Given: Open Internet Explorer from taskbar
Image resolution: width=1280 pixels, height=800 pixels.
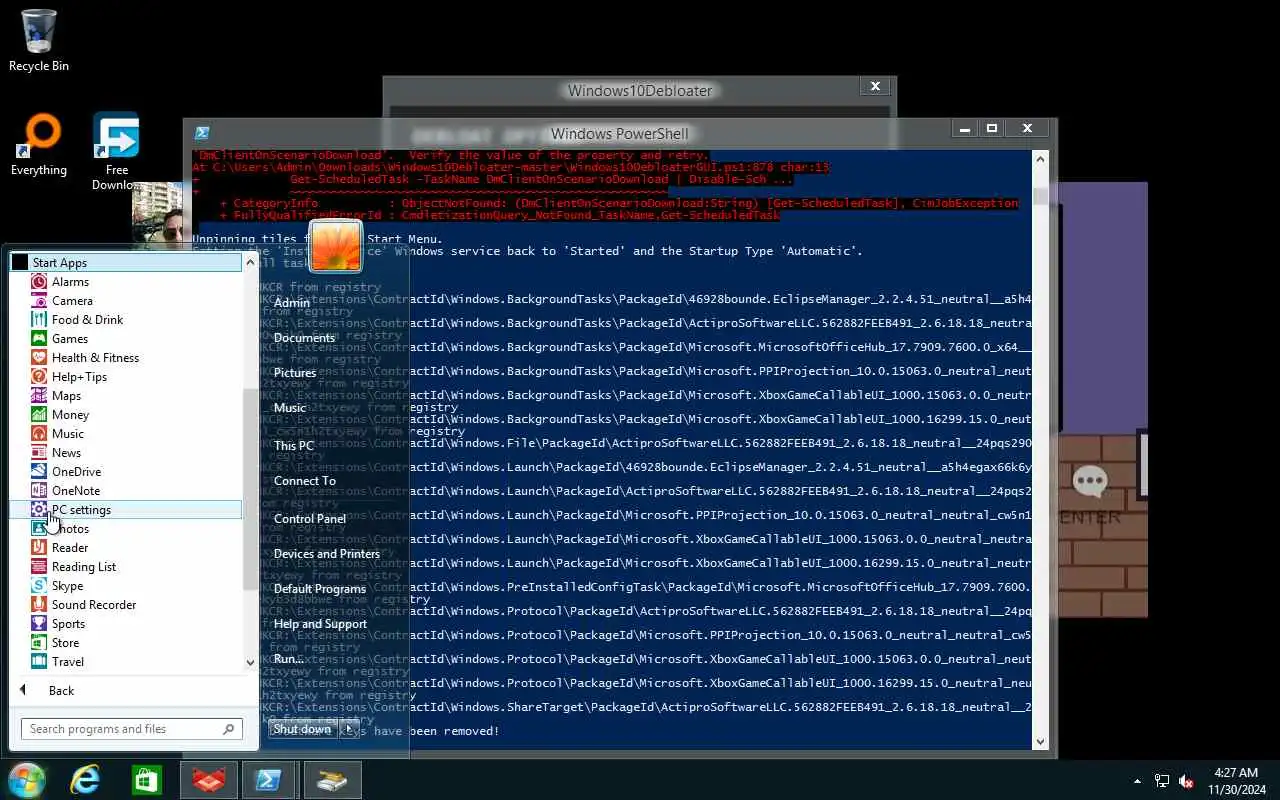Looking at the screenshot, I should coord(85,780).
